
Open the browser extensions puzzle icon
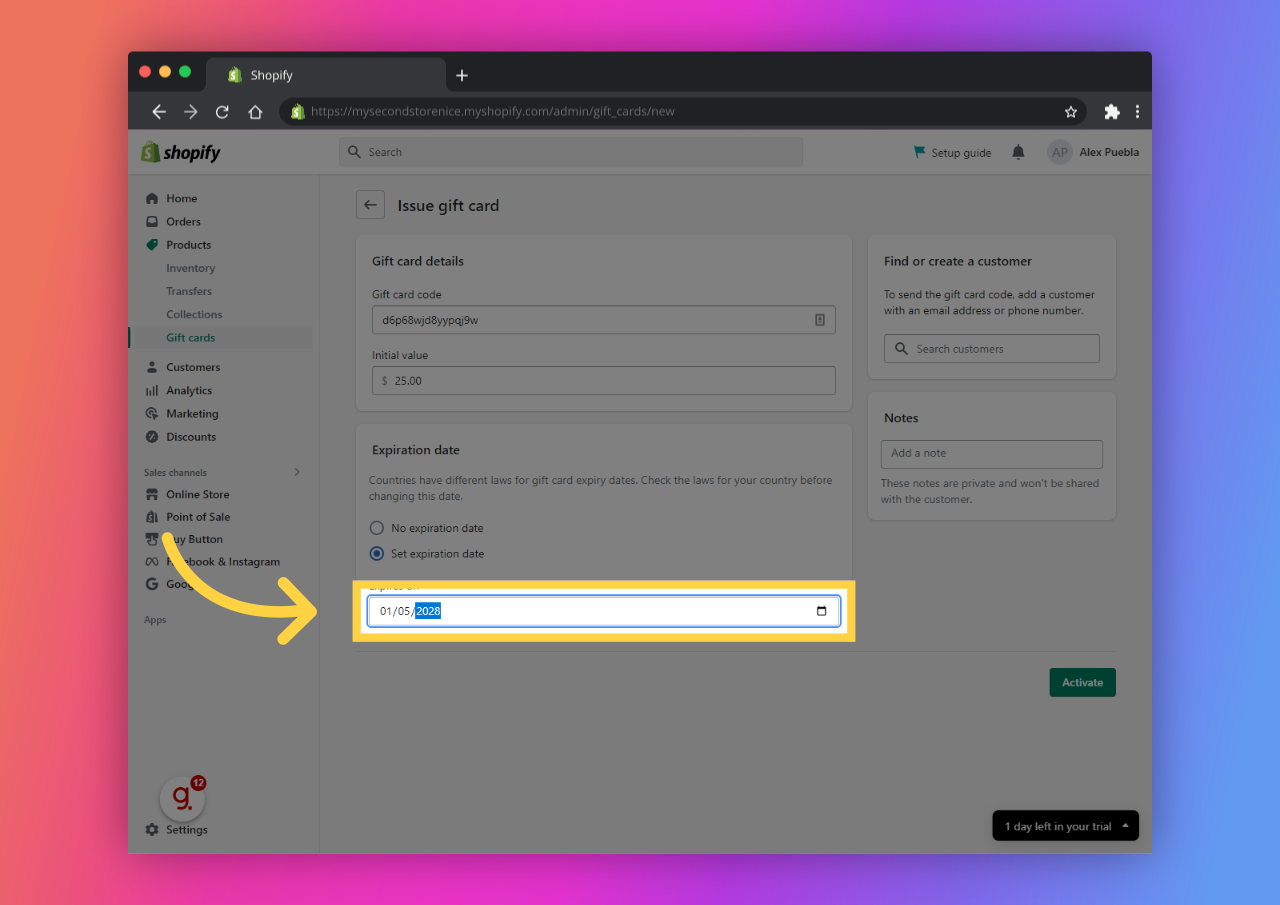pos(1112,112)
